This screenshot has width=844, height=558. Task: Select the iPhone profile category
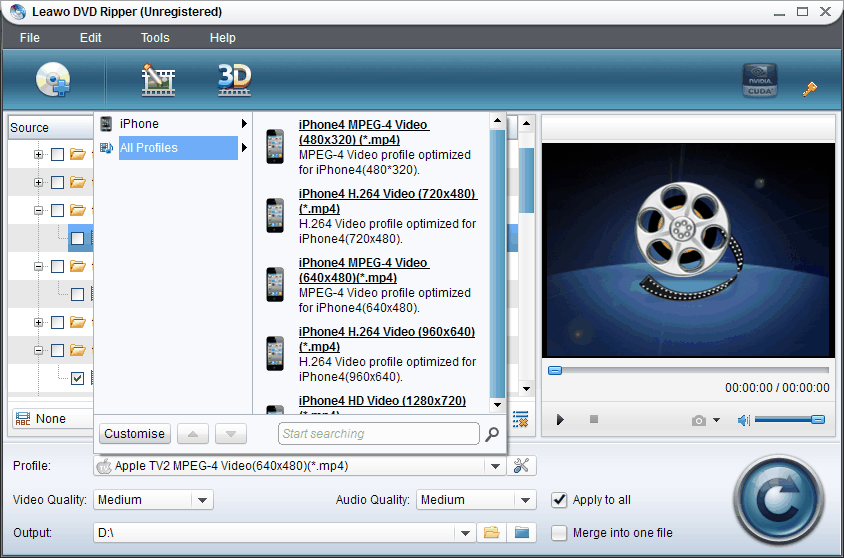[x=173, y=124]
